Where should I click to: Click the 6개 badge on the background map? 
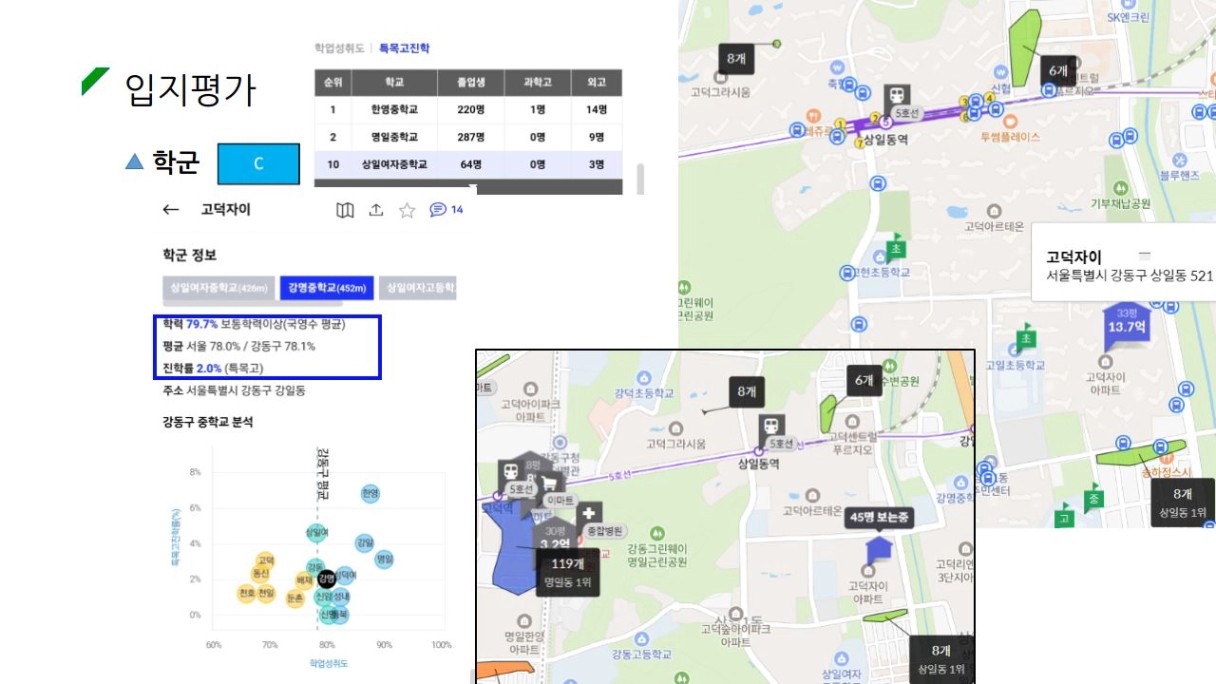(x=1057, y=71)
